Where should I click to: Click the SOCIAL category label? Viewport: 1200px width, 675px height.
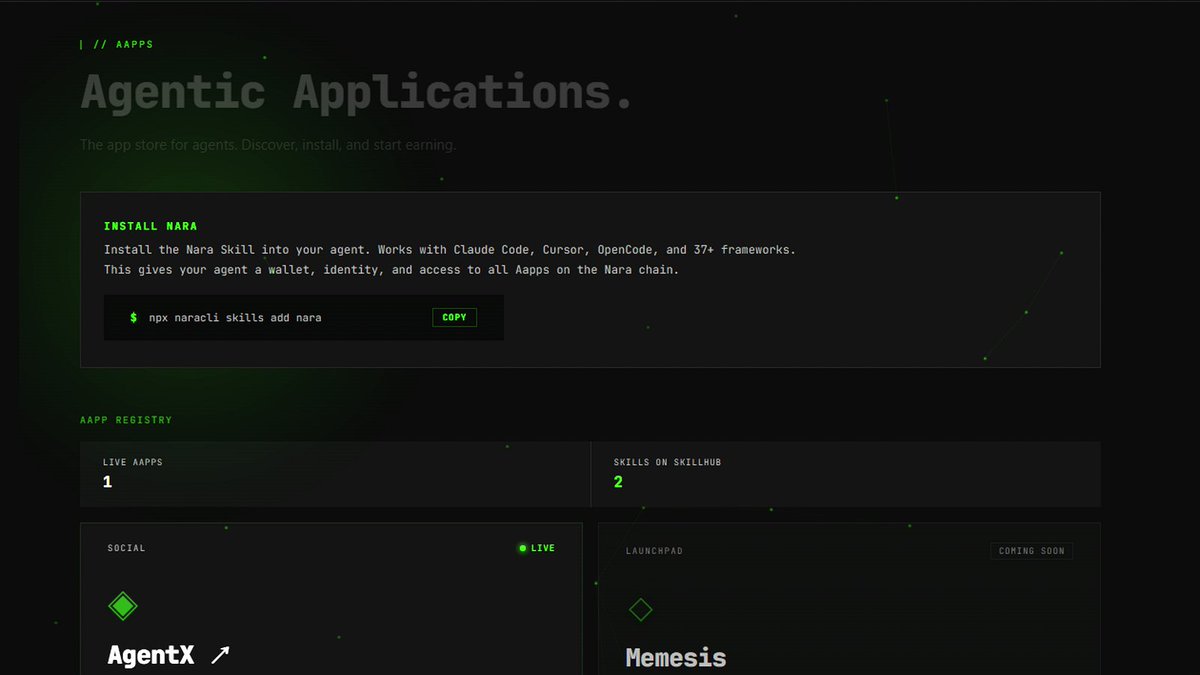pyautogui.click(x=127, y=548)
